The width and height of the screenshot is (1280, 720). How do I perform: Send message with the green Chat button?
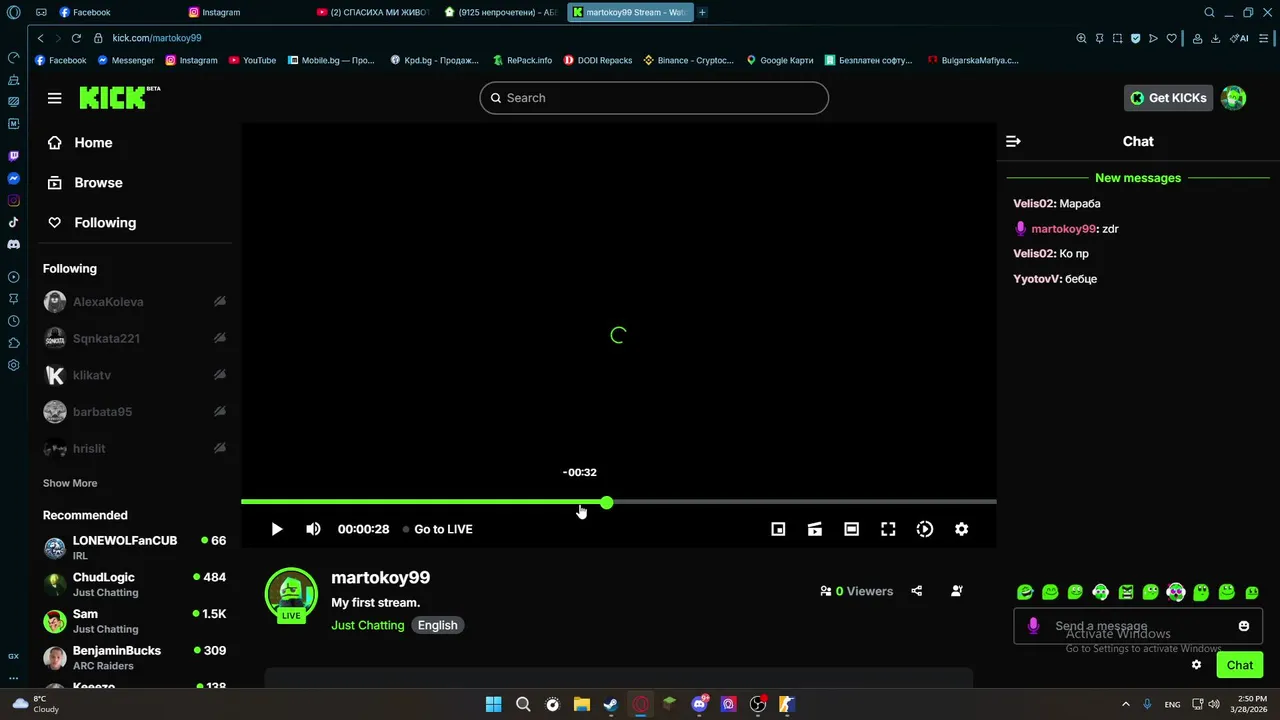click(1240, 665)
